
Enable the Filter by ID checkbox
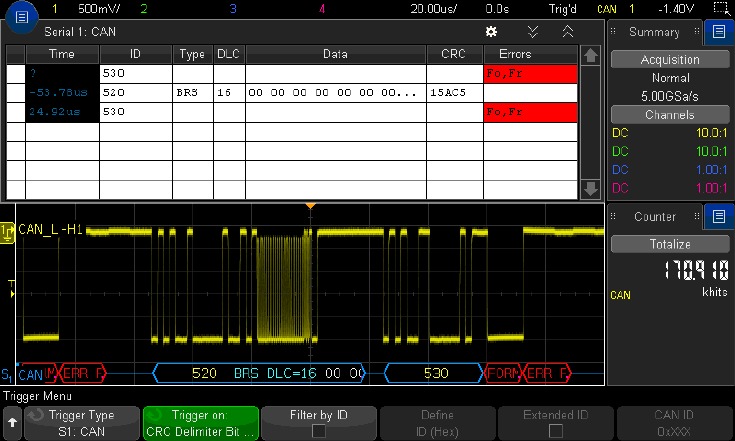pos(319,430)
